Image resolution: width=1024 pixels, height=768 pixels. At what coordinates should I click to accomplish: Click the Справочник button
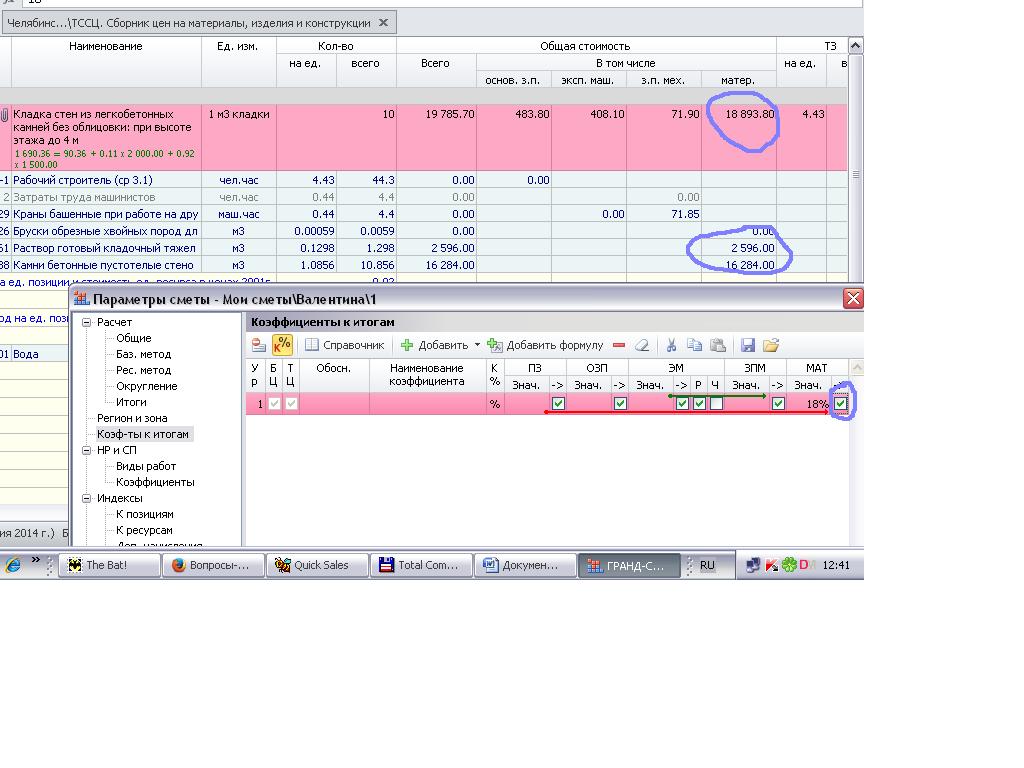tap(345, 345)
